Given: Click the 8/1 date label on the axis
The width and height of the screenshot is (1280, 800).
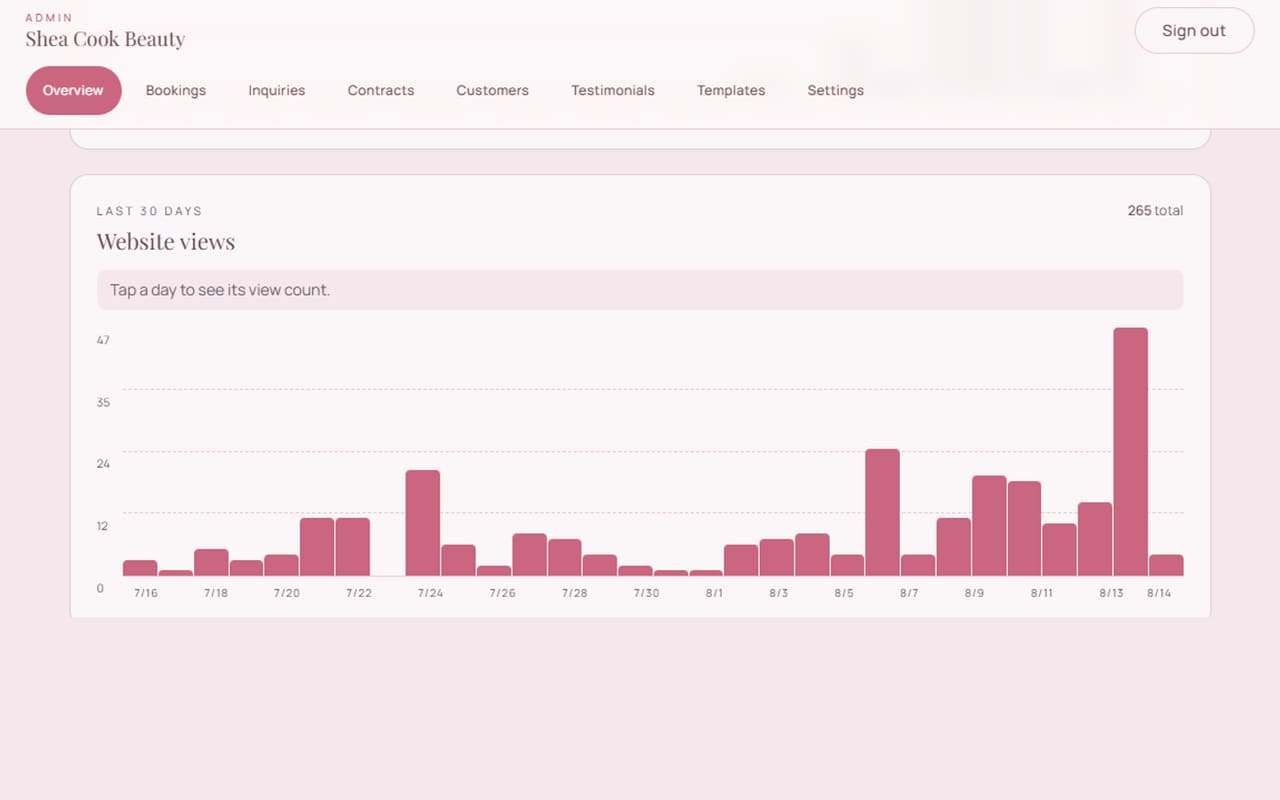Looking at the screenshot, I should click(714, 593).
